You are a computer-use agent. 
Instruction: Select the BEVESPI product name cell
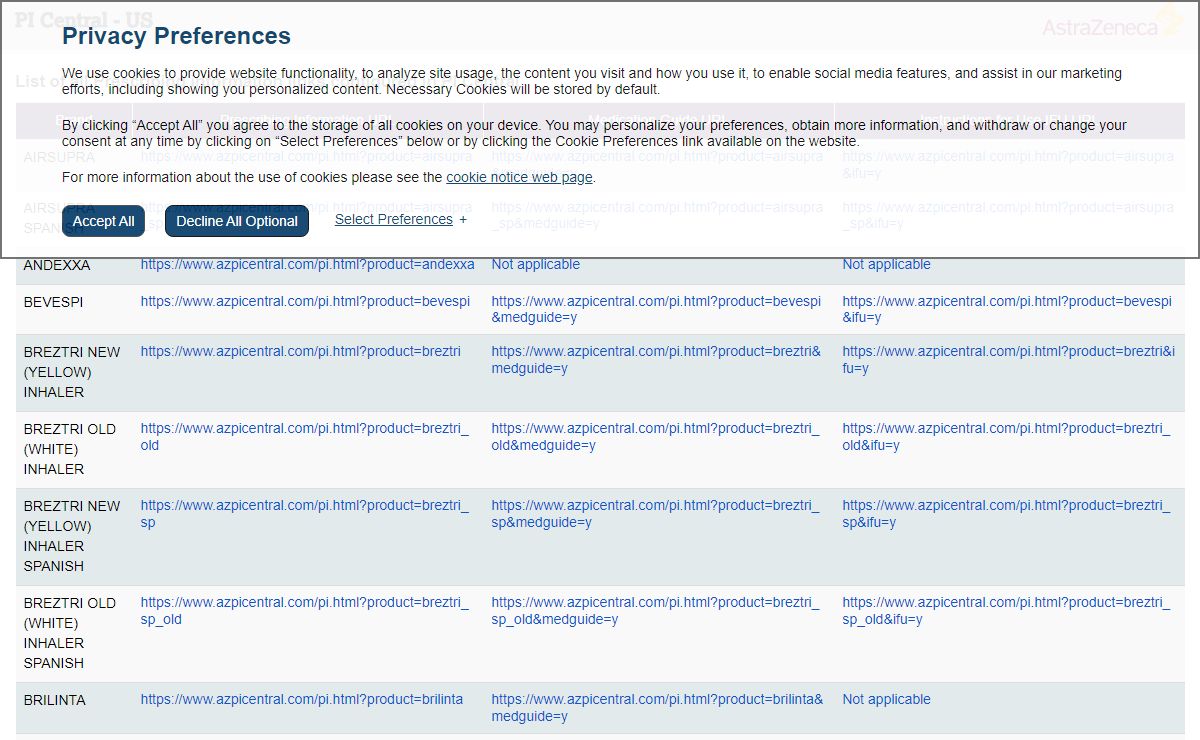pos(53,302)
